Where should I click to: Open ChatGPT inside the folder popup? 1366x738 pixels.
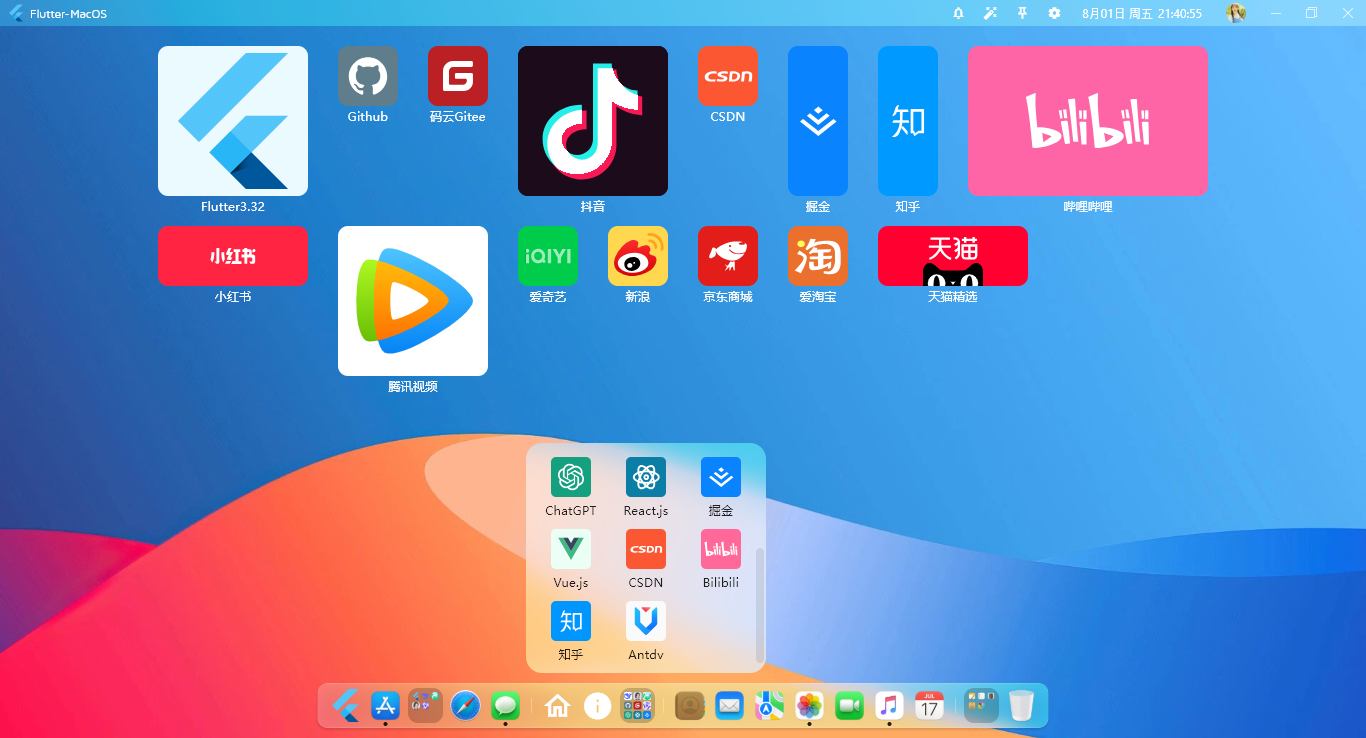tap(570, 477)
